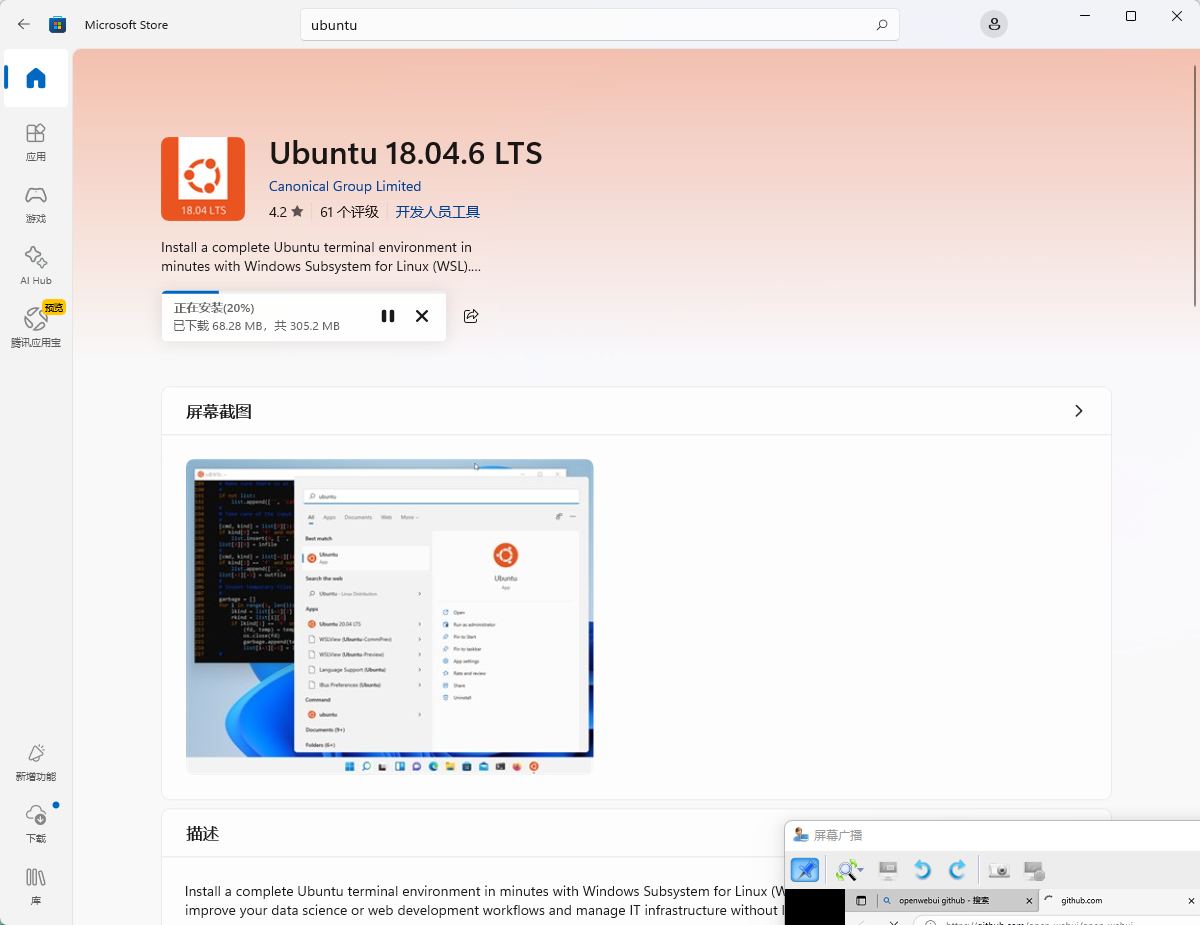Pause the Ubuntu installation
Screen dimensions: 1200x925
click(x=388, y=316)
